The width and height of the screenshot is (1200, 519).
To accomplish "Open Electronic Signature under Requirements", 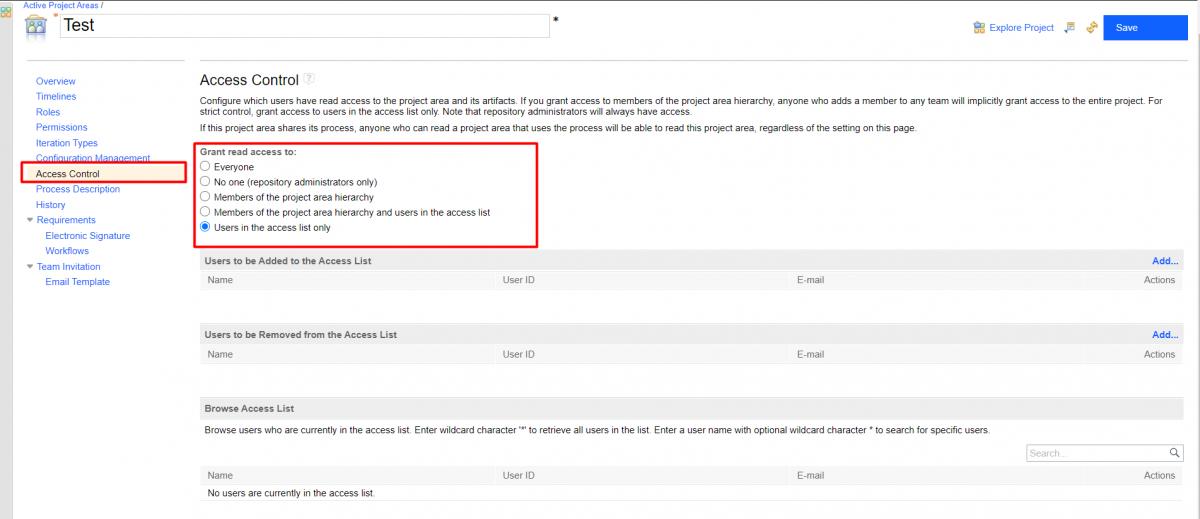I will 87,236.
